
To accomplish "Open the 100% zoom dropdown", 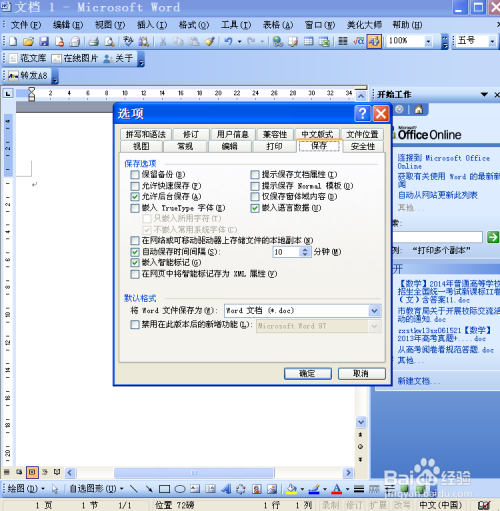I will [x=428, y=41].
